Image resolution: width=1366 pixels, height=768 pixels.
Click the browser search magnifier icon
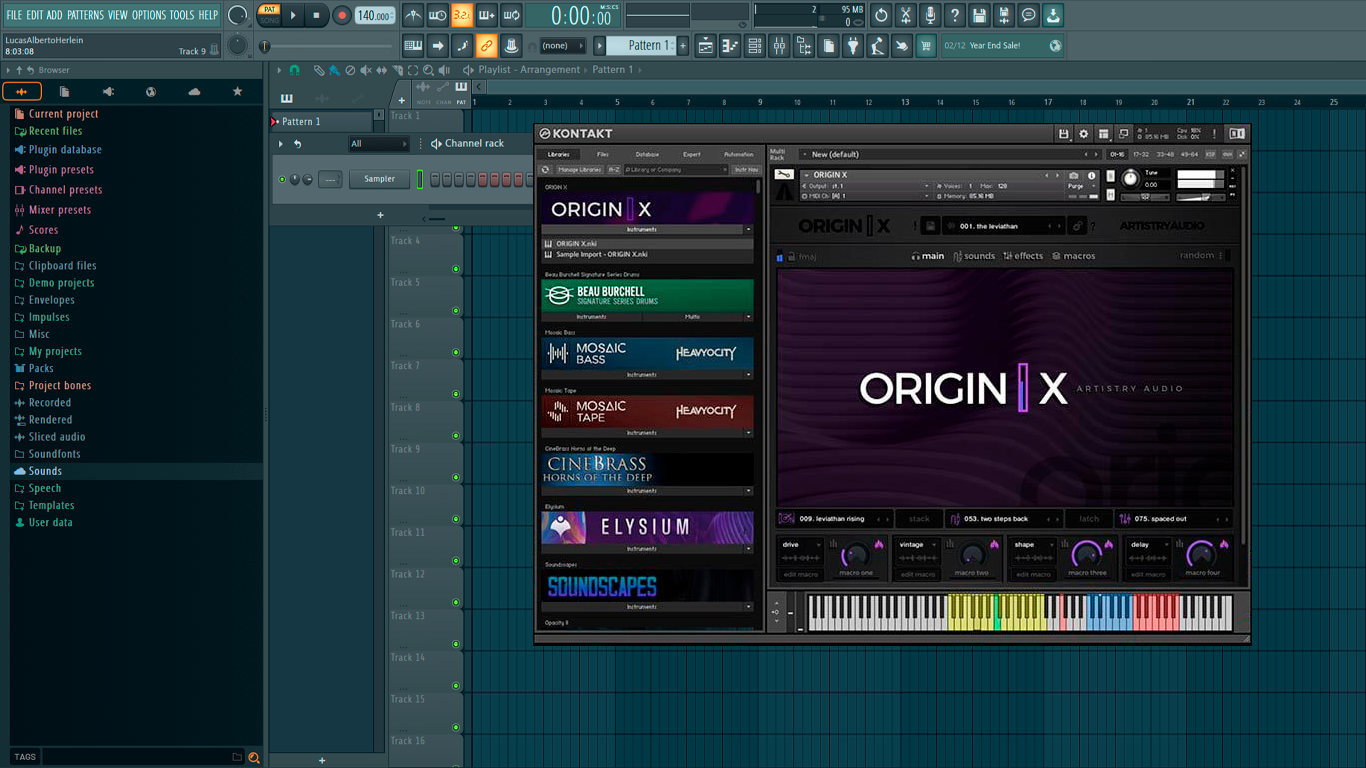click(254, 757)
